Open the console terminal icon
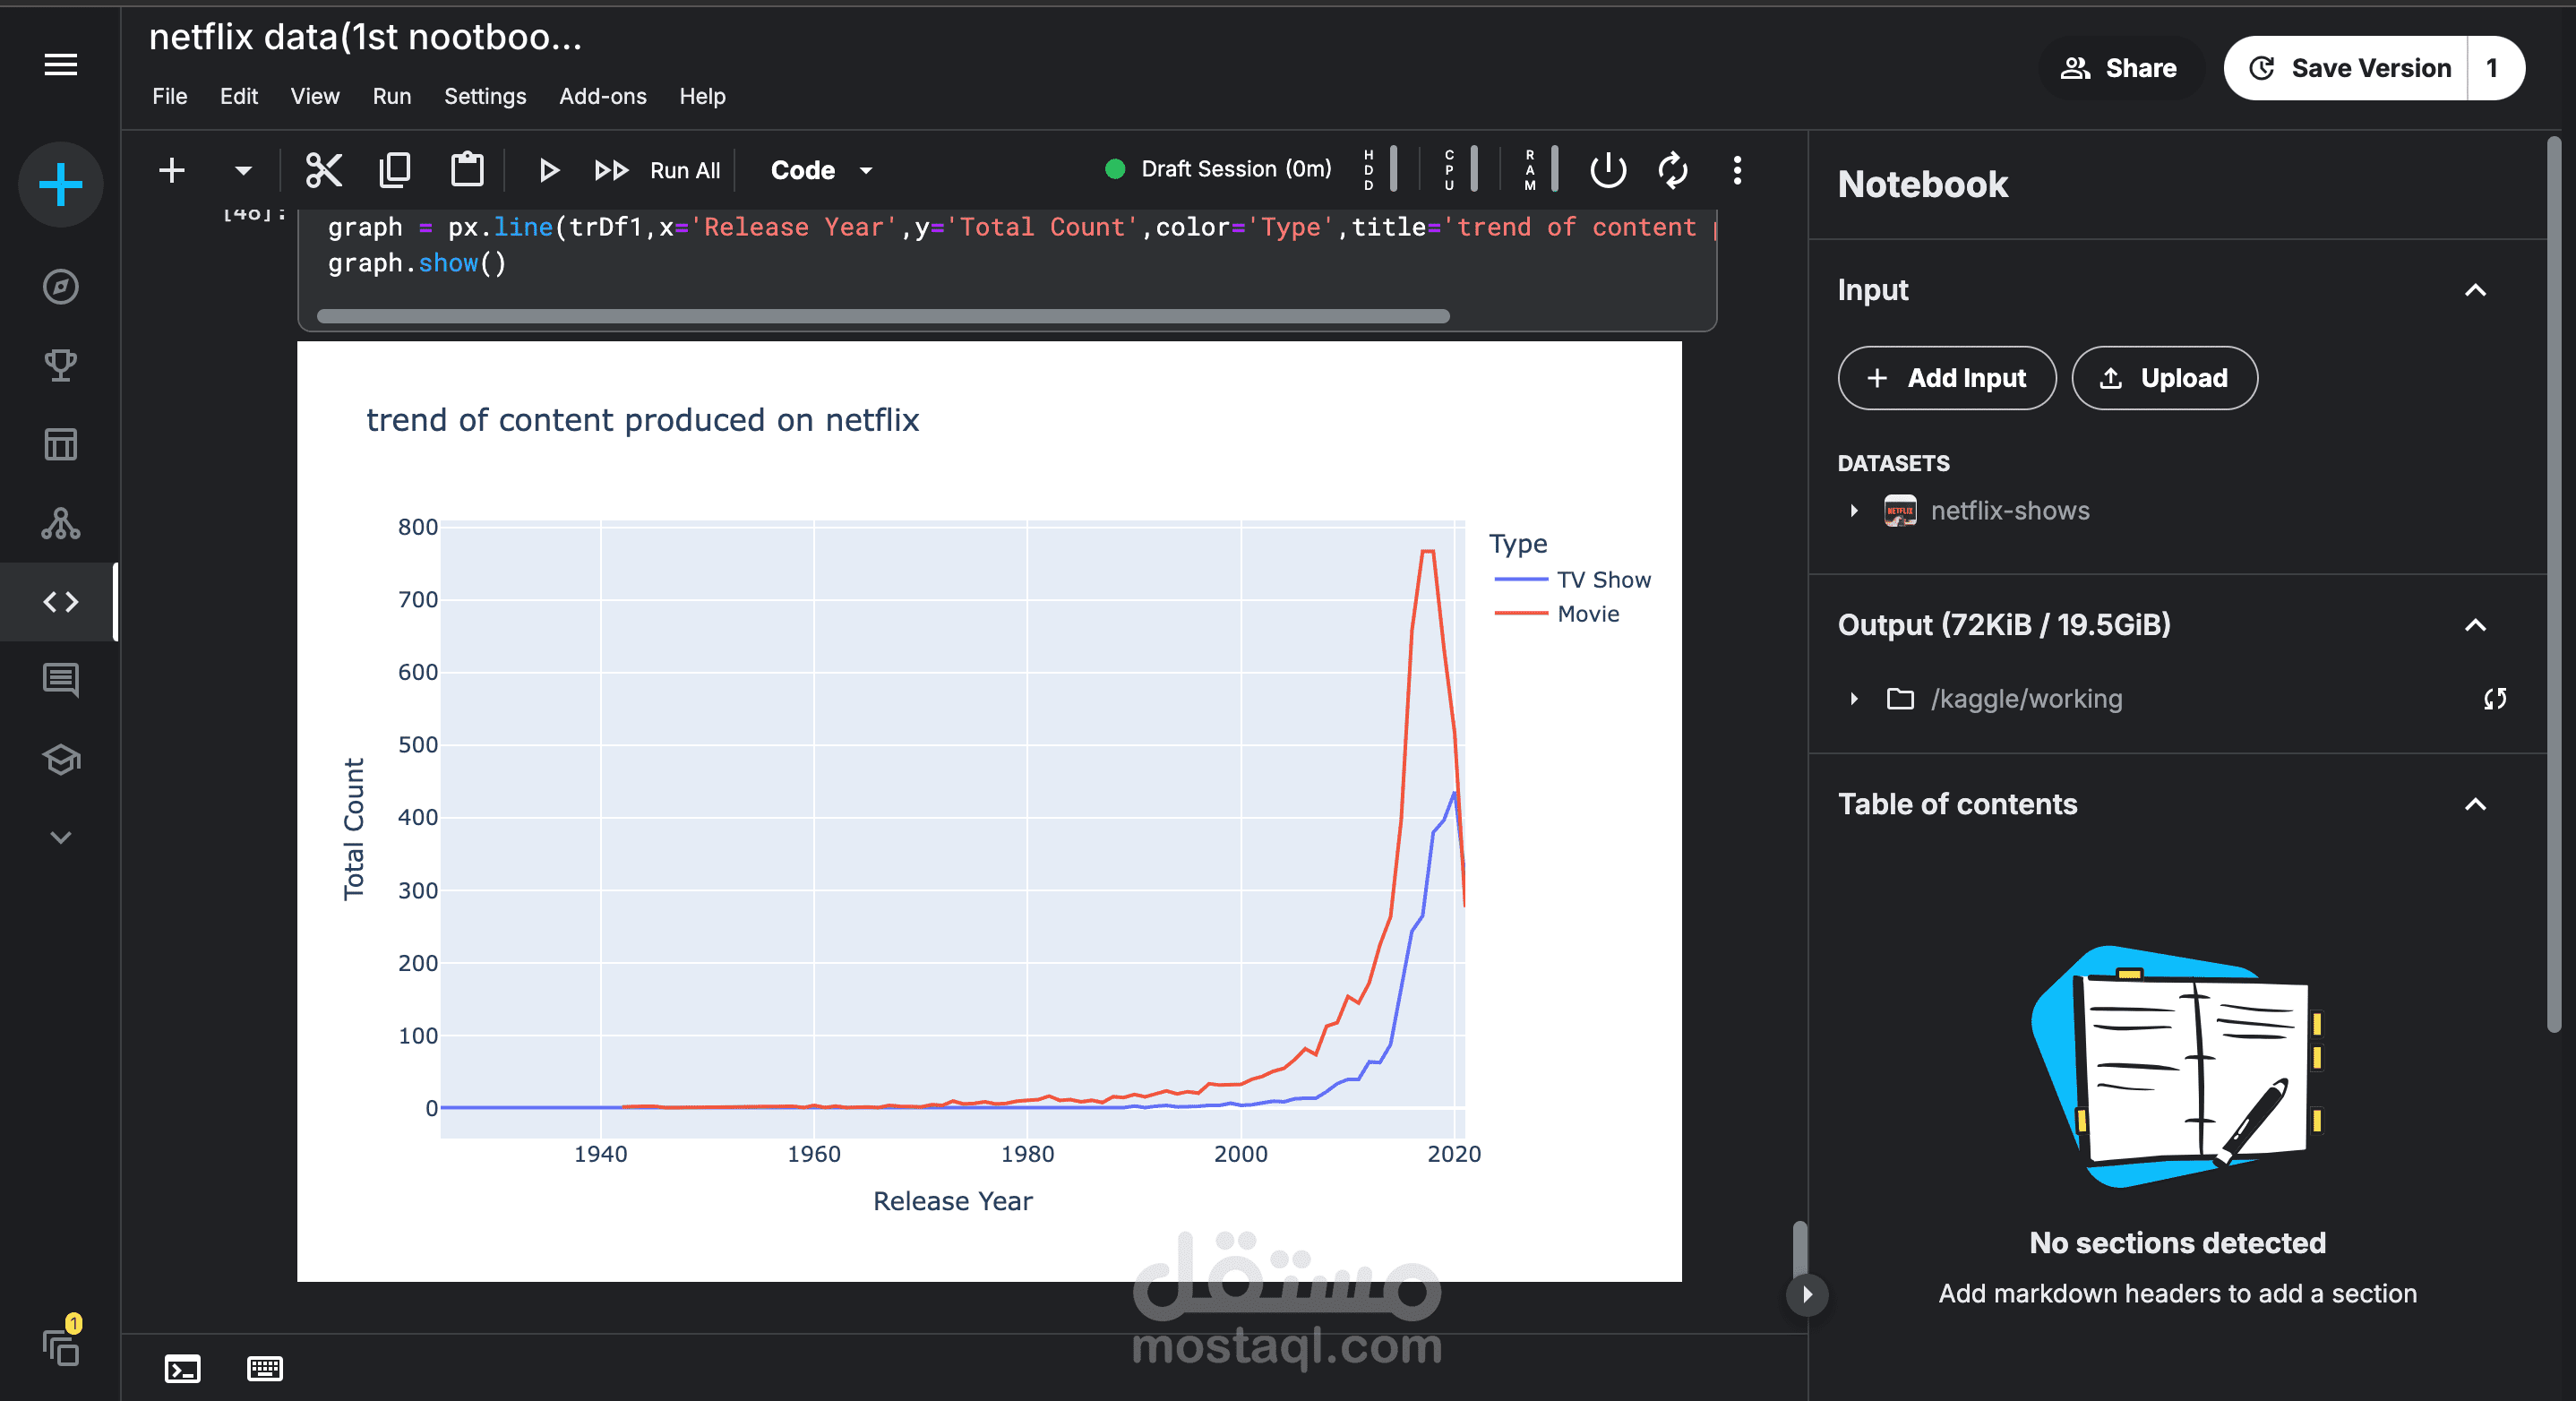This screenshot has width=2576, height=1401. pos(182,1368)
